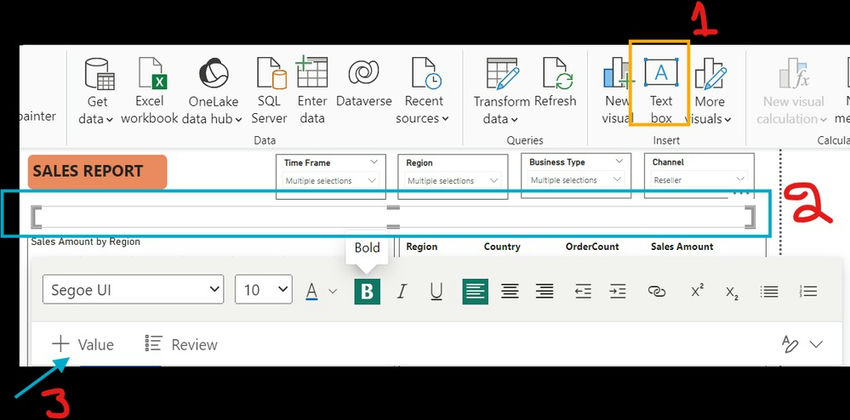
Task: Insert a Text box
Action: [661, 91]
